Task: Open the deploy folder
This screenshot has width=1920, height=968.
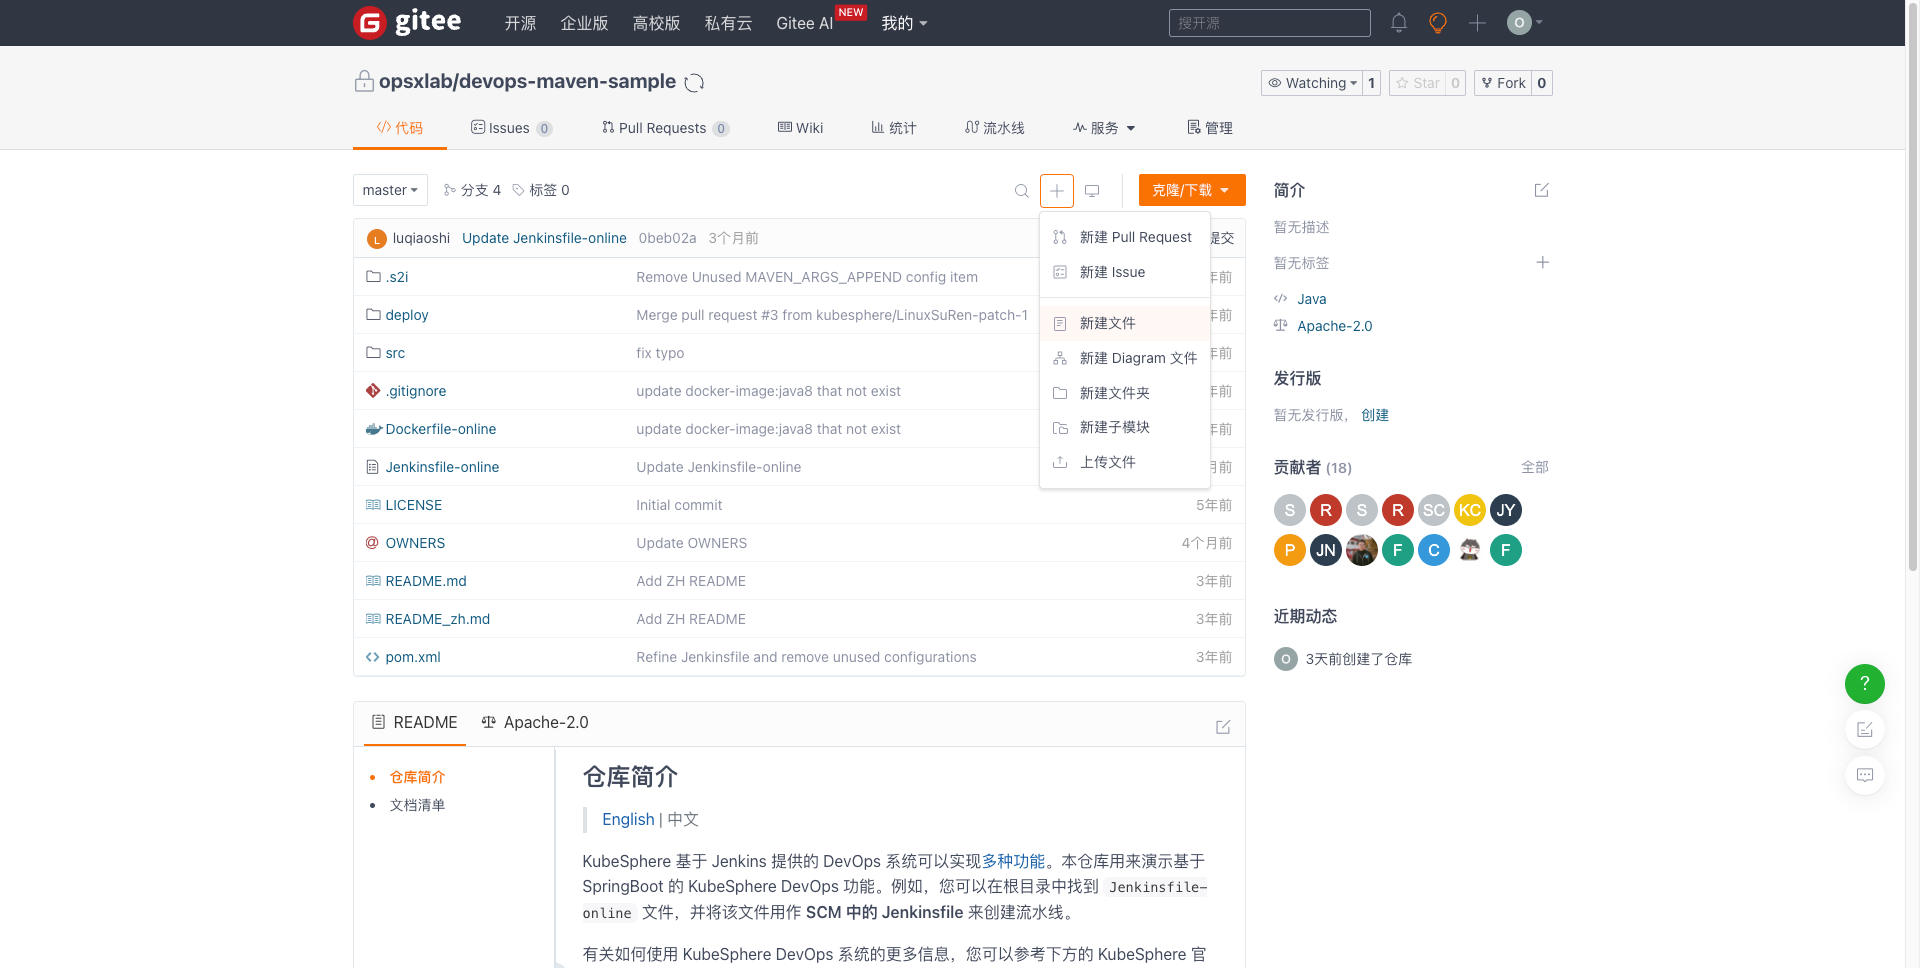Action: (407, 315)
